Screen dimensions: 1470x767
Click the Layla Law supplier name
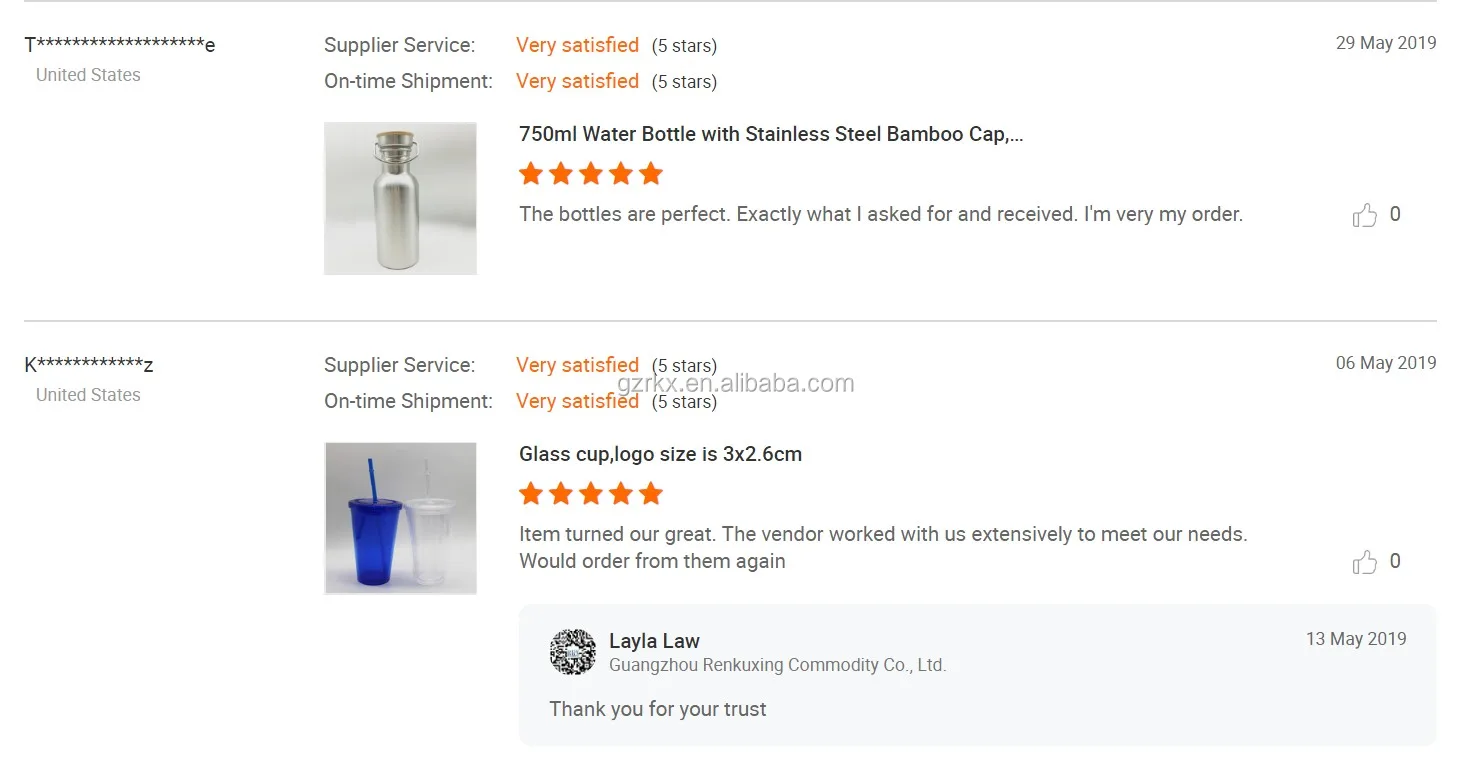[x=654, y=641]
